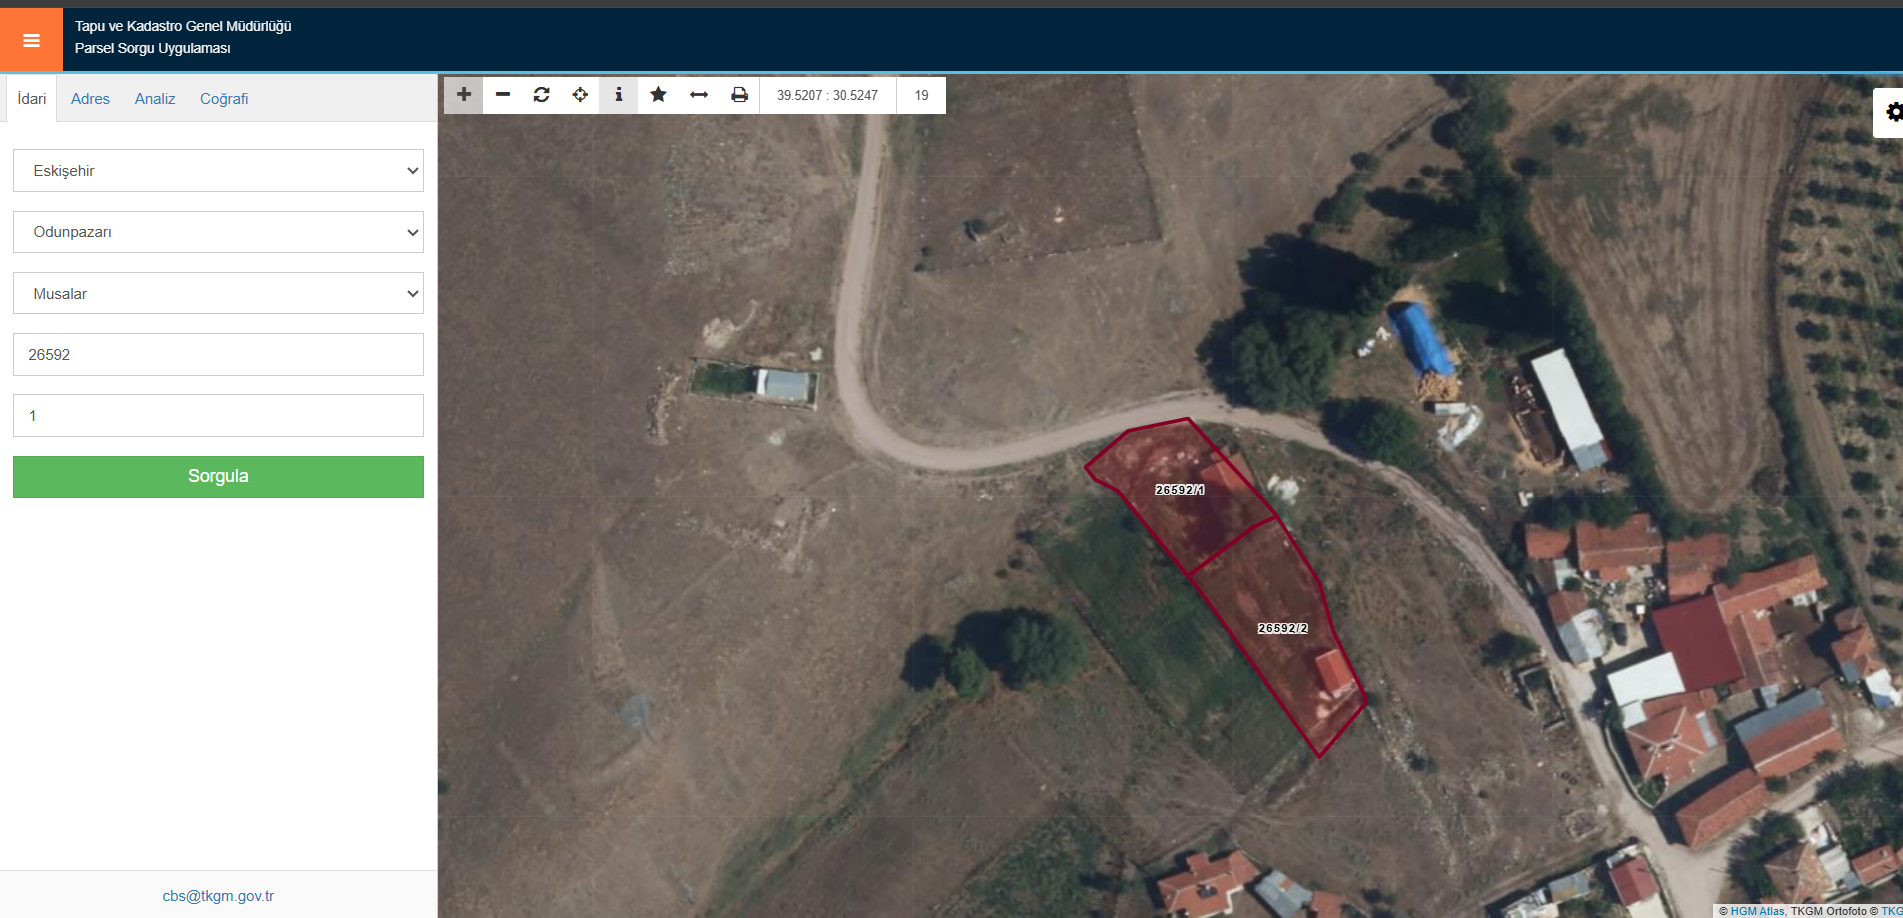Image resolution: width=1903 pixels, height=918 pixels.
Task: Click the block number field containing 26592
Action: click(218, 355)
